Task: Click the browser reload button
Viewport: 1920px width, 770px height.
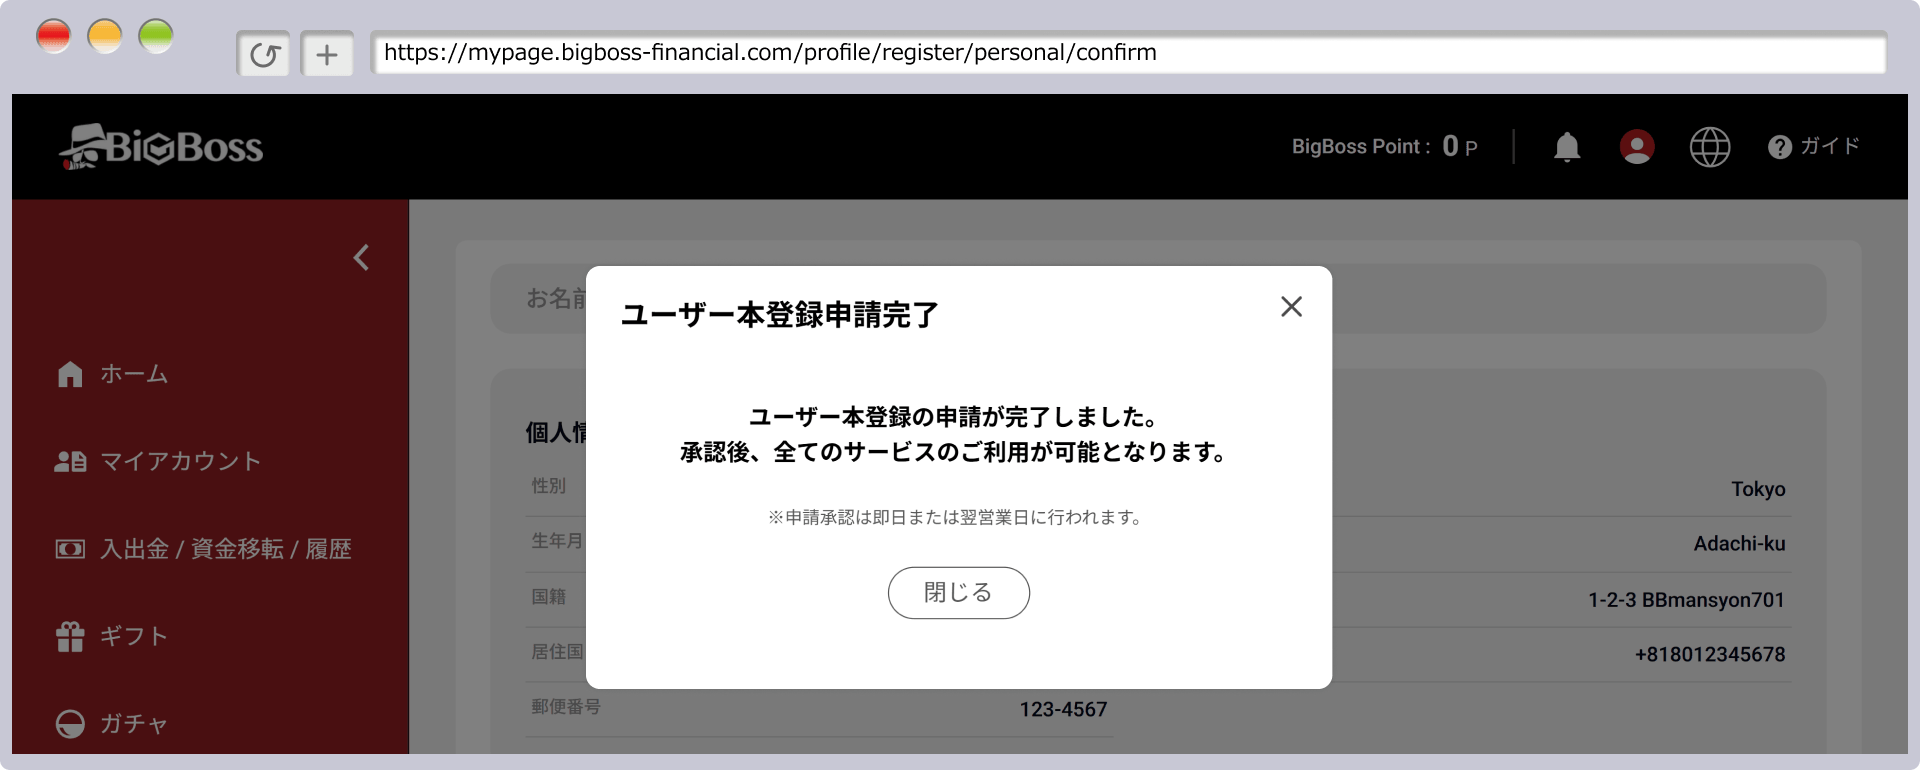Action: pos(264,54)
